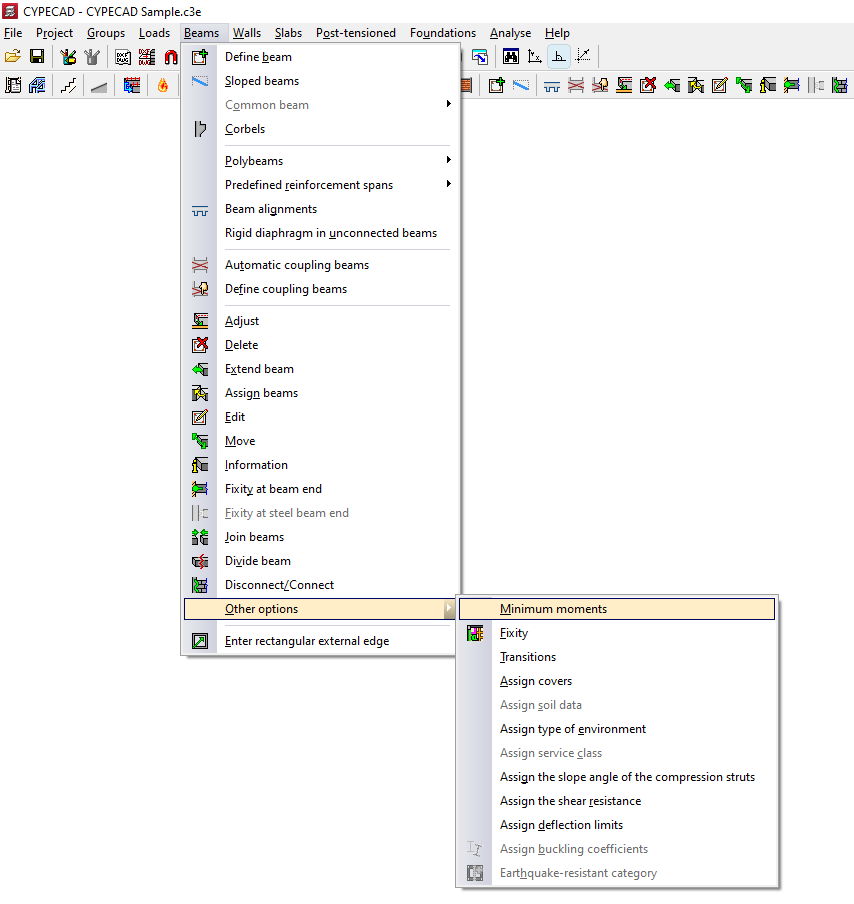Click the Y-X axes toolbar icon

tap(535, 56)
